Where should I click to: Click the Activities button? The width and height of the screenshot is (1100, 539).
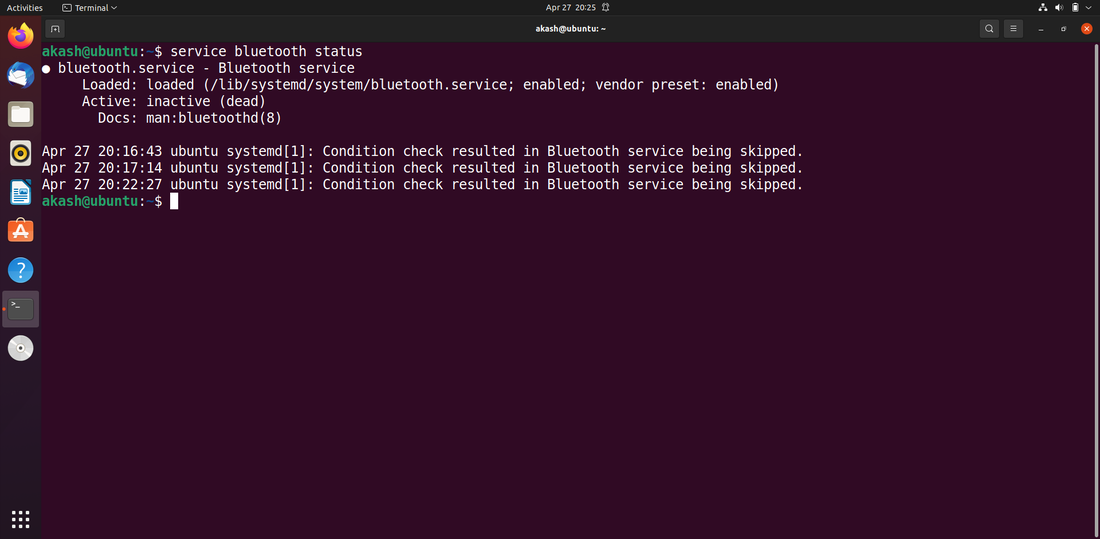[25, 8]
